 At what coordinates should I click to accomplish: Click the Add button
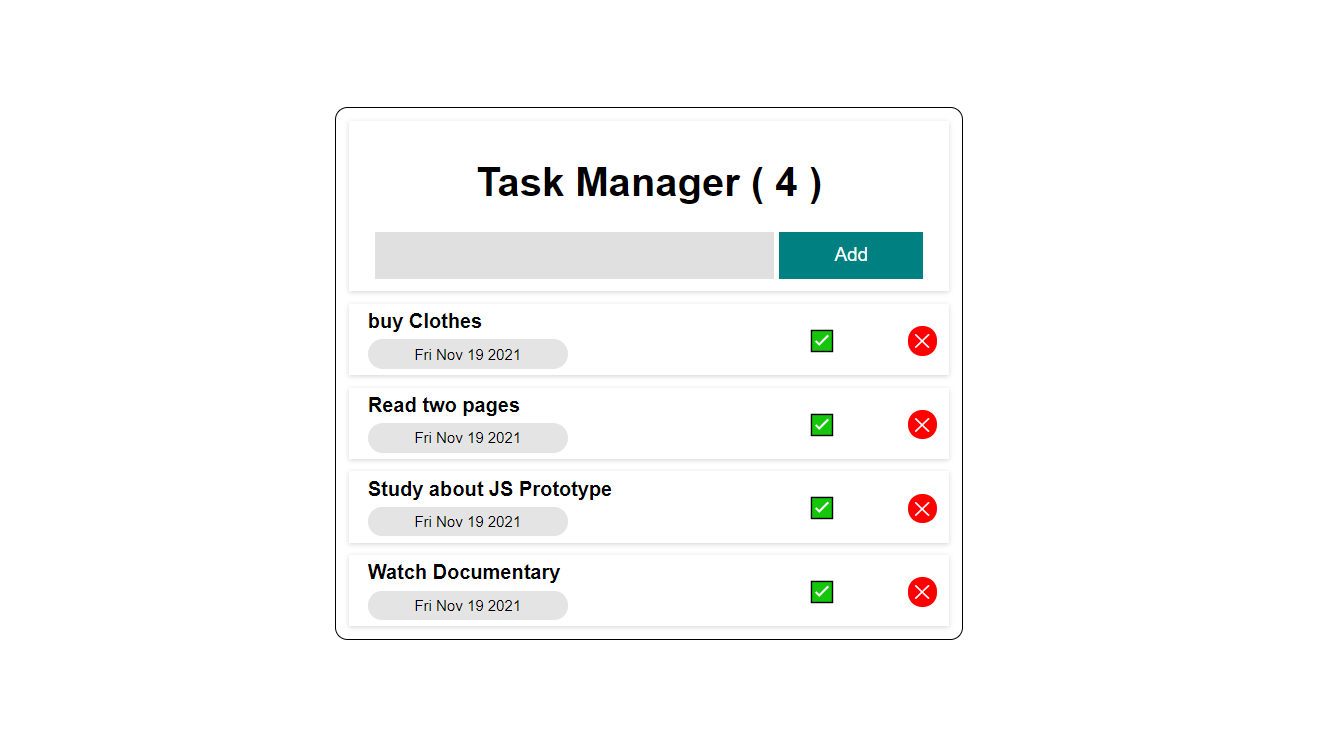(x=851, y=255)
